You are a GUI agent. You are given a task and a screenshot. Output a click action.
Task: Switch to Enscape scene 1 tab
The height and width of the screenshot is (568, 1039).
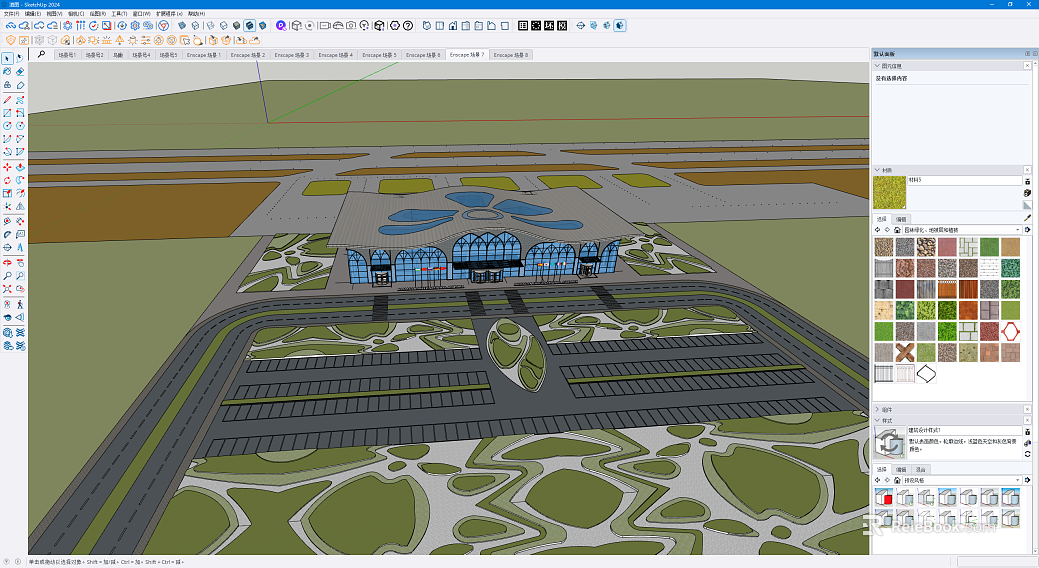pos(203,55)
